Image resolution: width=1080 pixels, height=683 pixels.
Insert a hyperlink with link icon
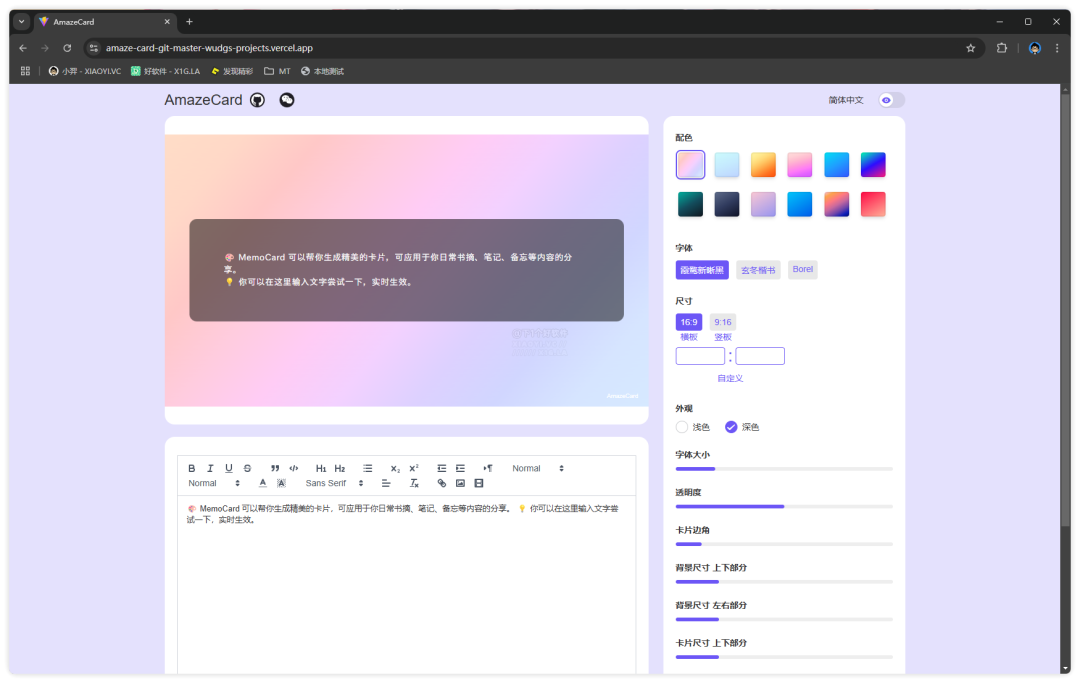(442, 483)
